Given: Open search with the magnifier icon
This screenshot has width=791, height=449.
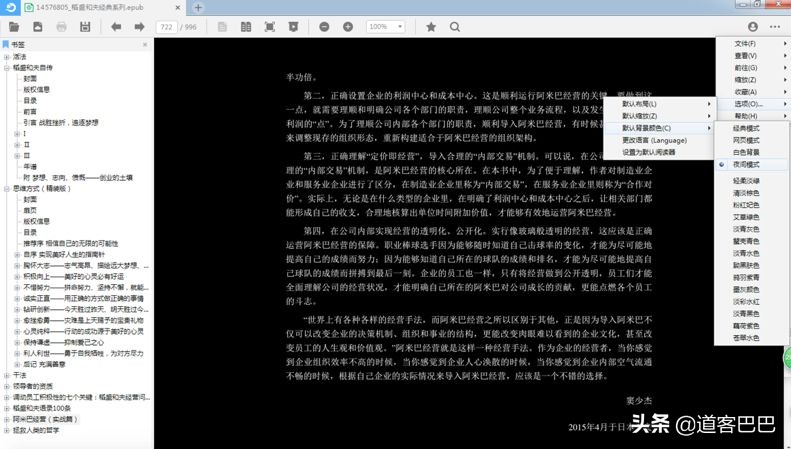Looking at the screenshot, I should (x=455, y=27).
